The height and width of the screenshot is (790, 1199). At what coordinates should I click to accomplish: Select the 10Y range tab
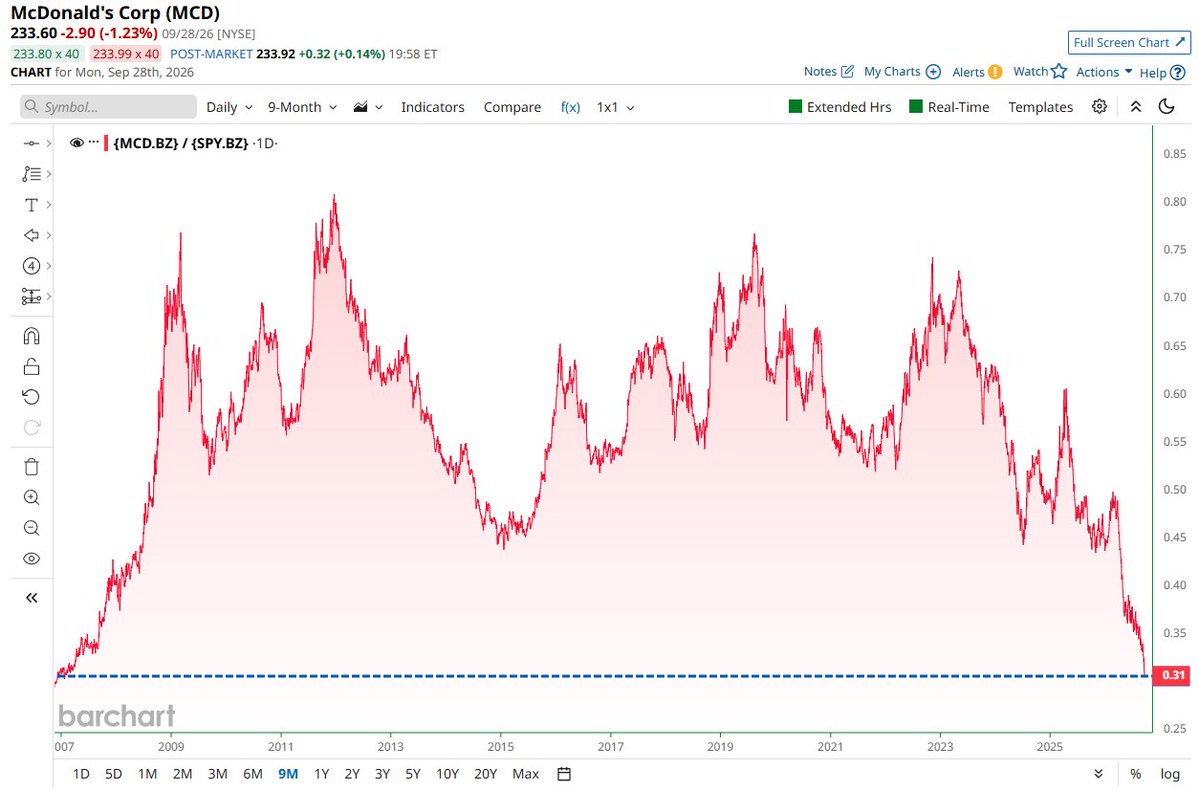coord(447,774)
